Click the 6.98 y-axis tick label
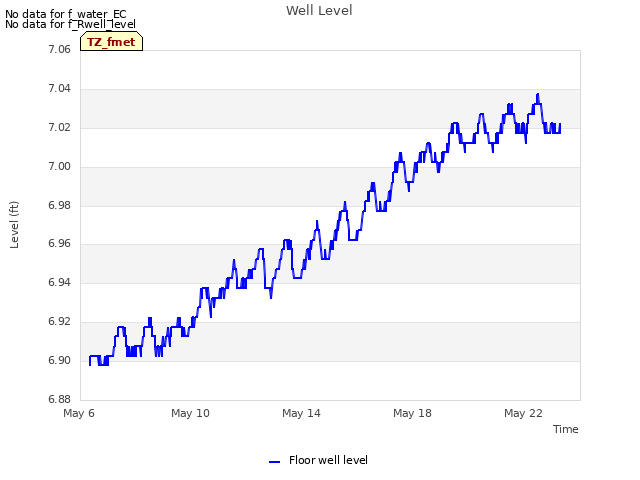640x480 pixels. tap(60, 205)
